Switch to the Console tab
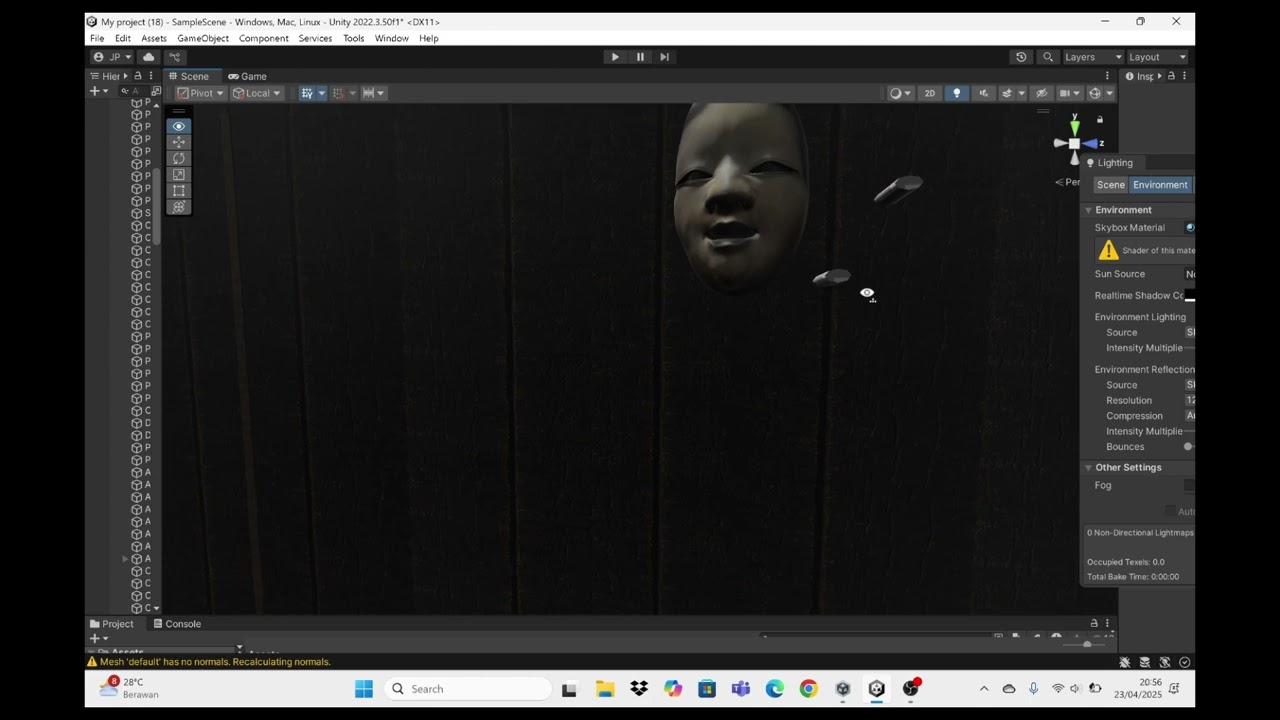Image resolution: width=1280 pixels, height=720 pixels. point(176,624)
